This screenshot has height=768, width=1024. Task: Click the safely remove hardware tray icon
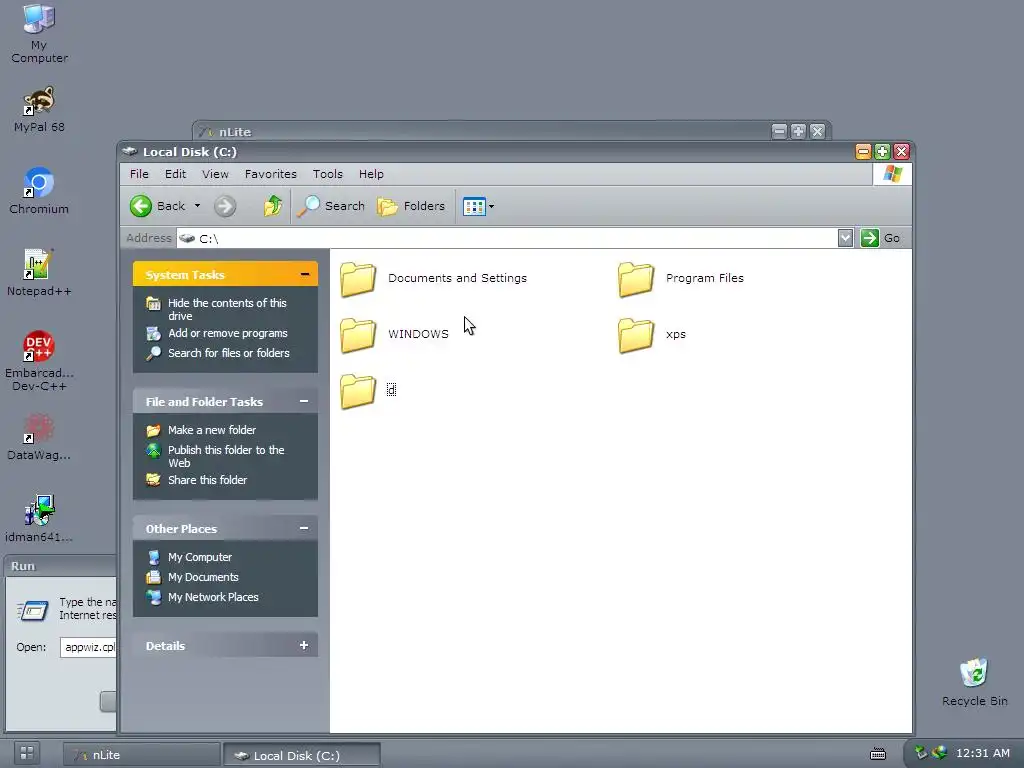coord(921,752)
